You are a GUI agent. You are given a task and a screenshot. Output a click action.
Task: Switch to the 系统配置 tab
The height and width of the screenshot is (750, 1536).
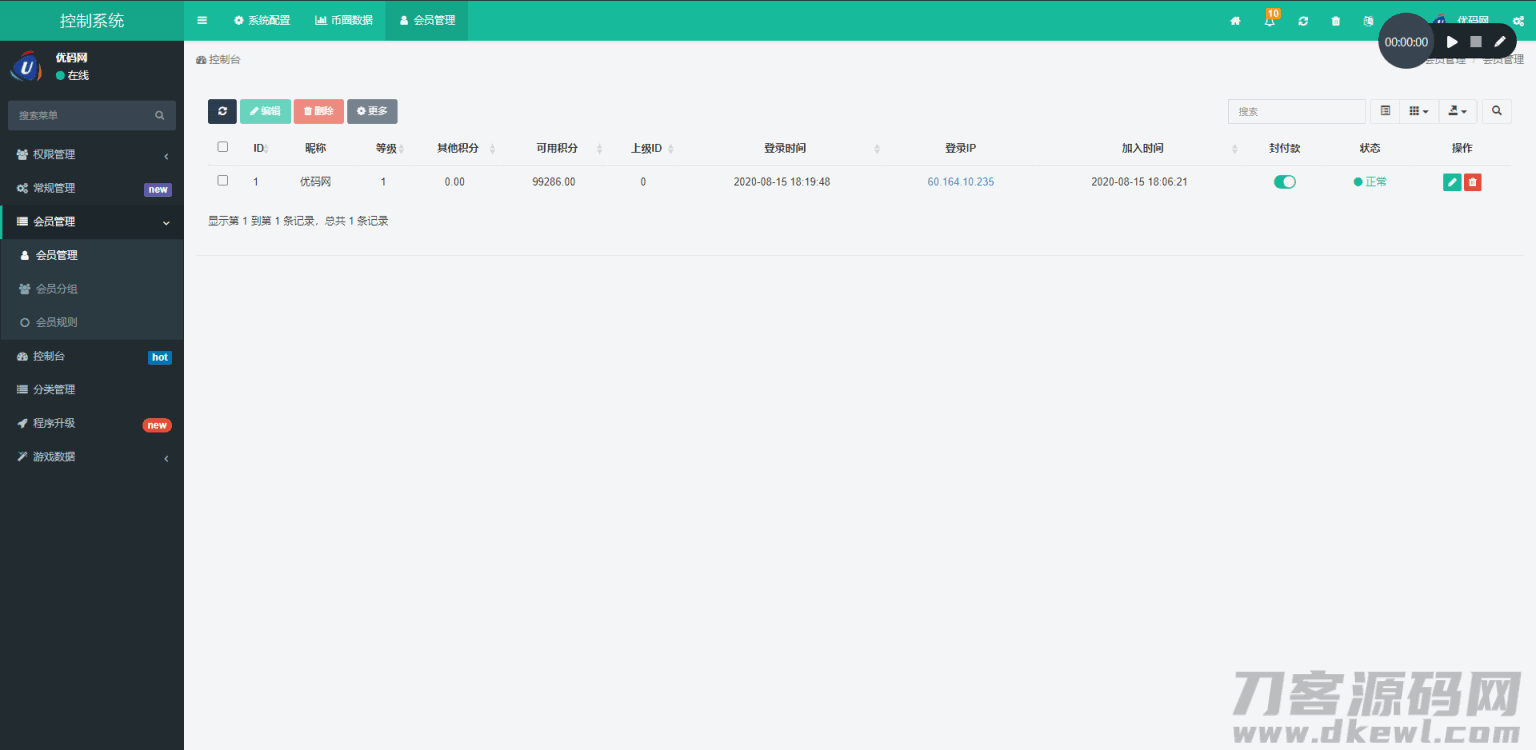tap(261, 20)
